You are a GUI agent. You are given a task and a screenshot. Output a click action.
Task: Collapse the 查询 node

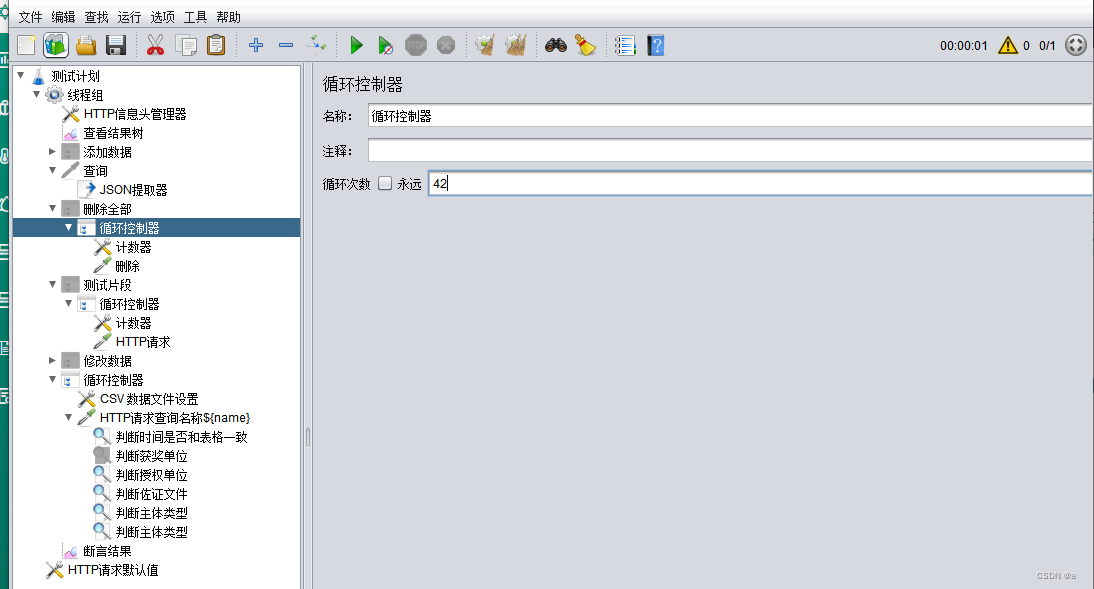click(x=52, y=170)
